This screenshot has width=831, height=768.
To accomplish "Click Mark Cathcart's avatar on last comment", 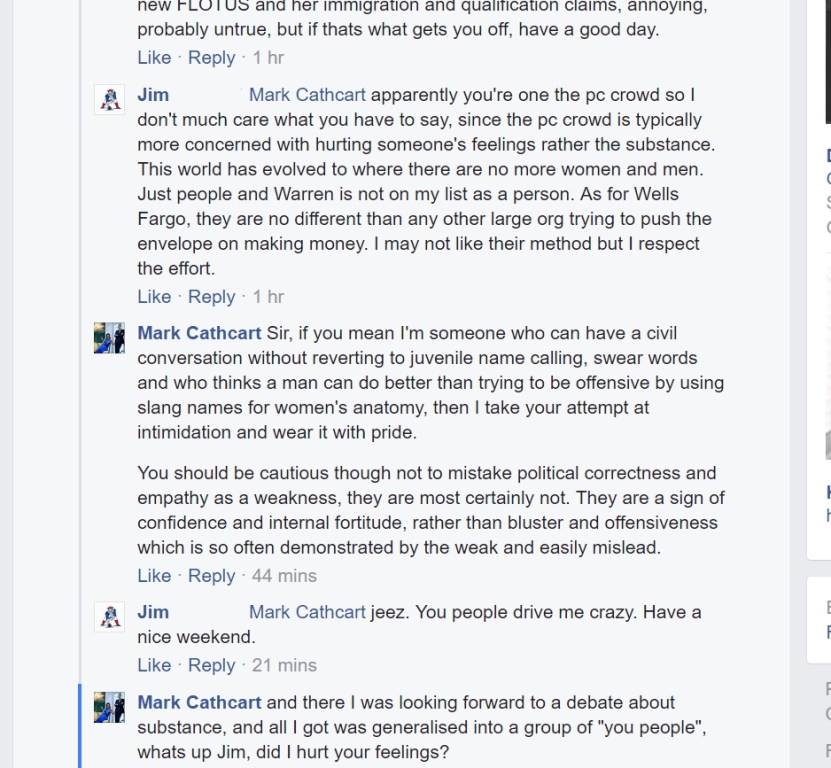I will 110,707.
